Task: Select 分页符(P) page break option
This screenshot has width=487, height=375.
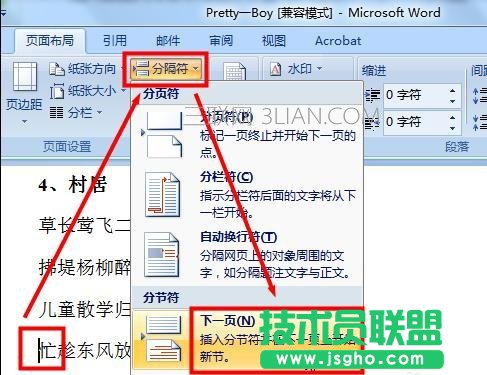Action: [x=247, y=133]
